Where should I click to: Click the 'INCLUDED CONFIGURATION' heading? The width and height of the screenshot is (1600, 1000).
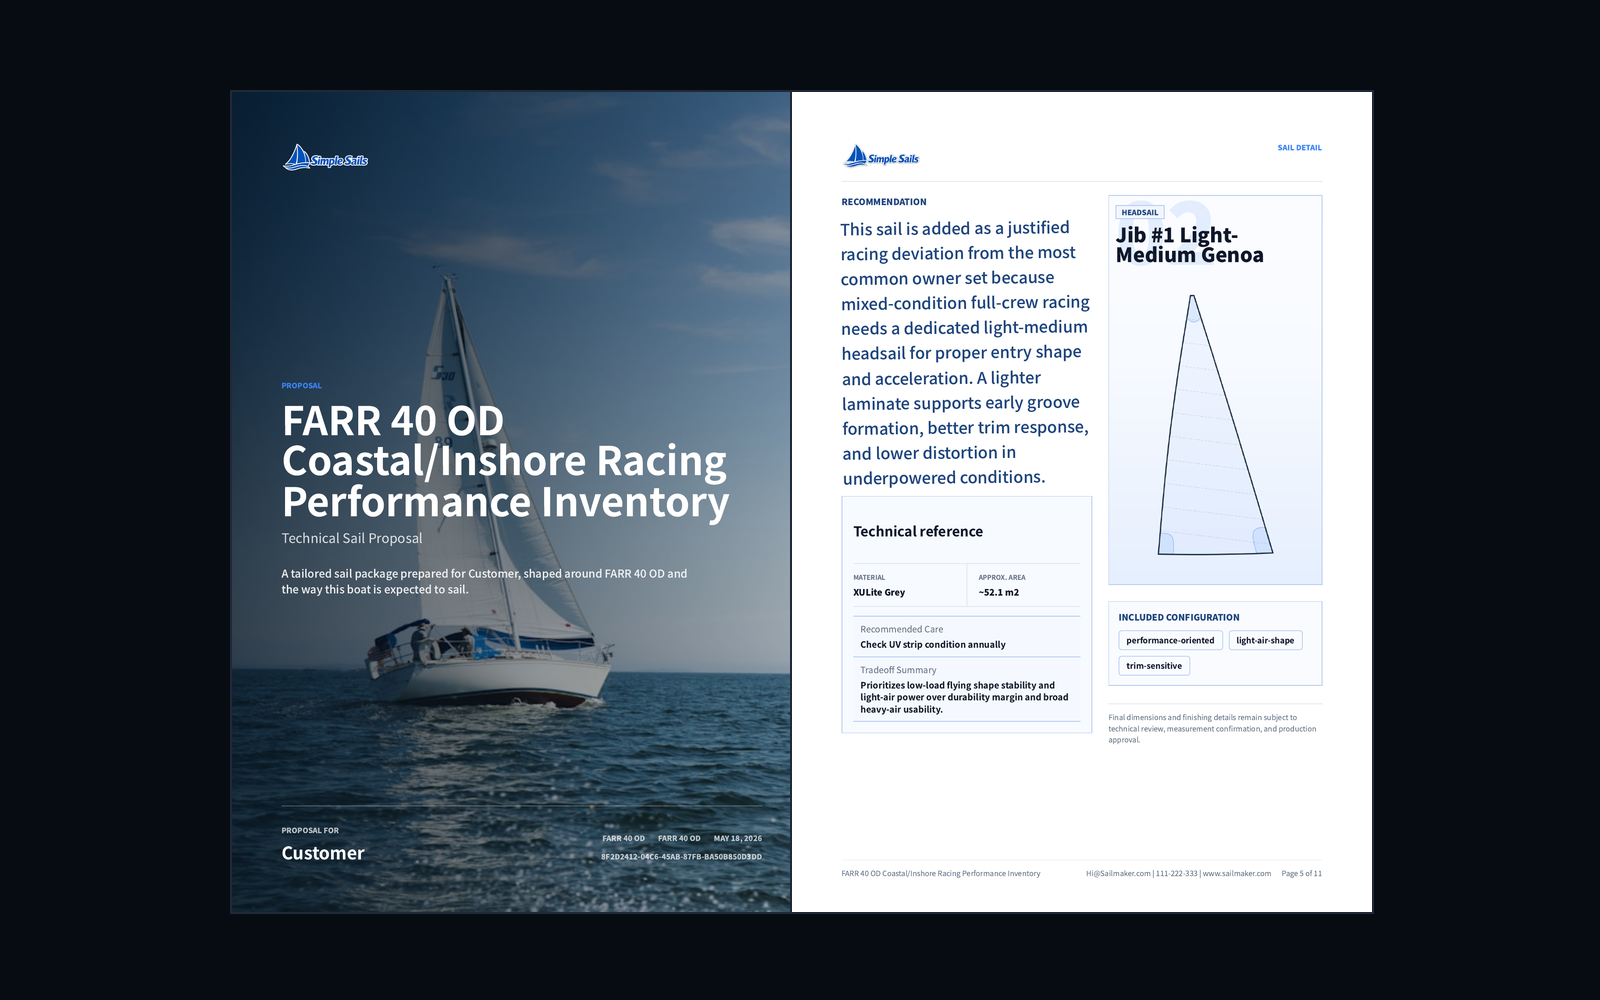coord(1178,618)
